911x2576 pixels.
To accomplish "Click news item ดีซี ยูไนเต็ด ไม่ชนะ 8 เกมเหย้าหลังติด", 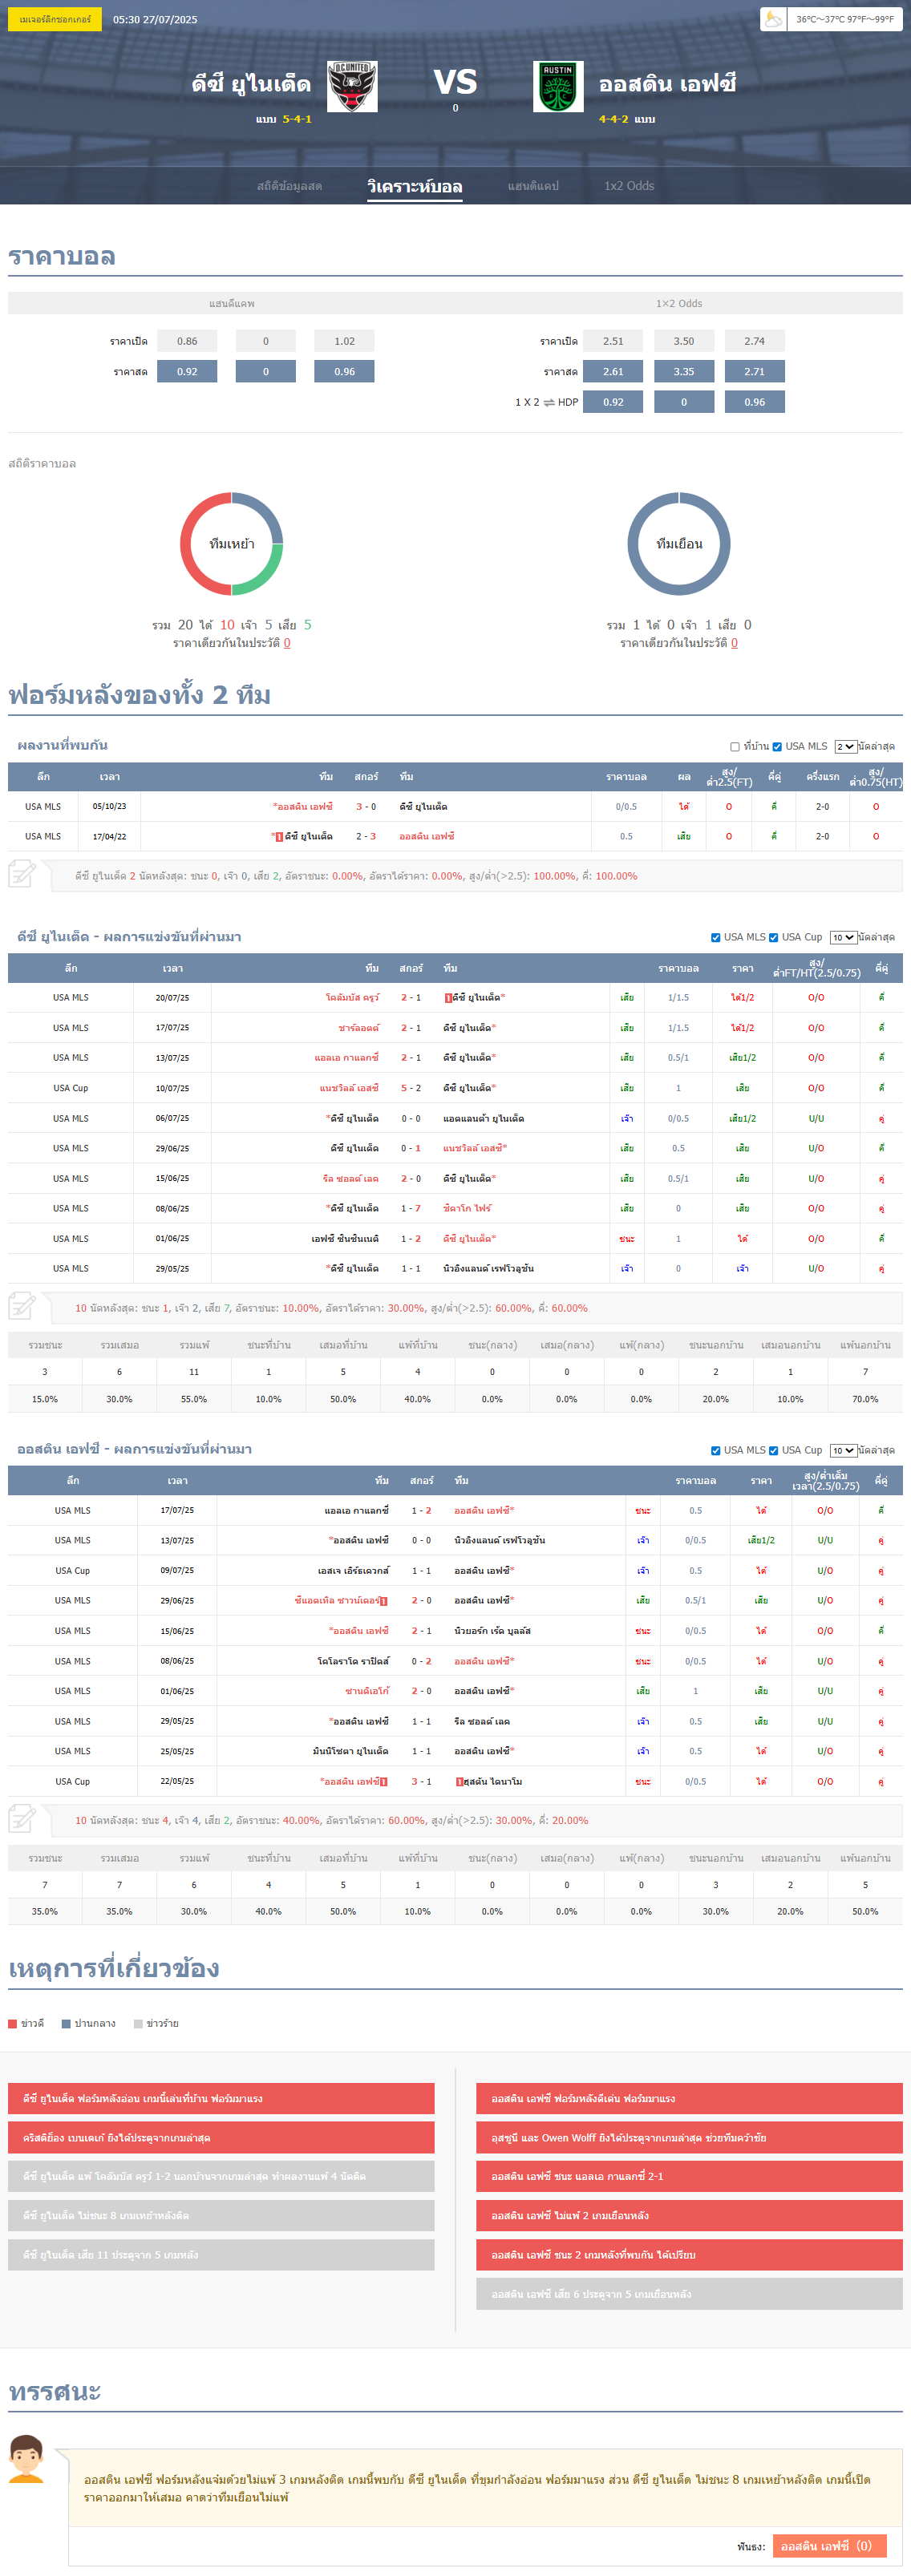I will (x=221, y=2215).
